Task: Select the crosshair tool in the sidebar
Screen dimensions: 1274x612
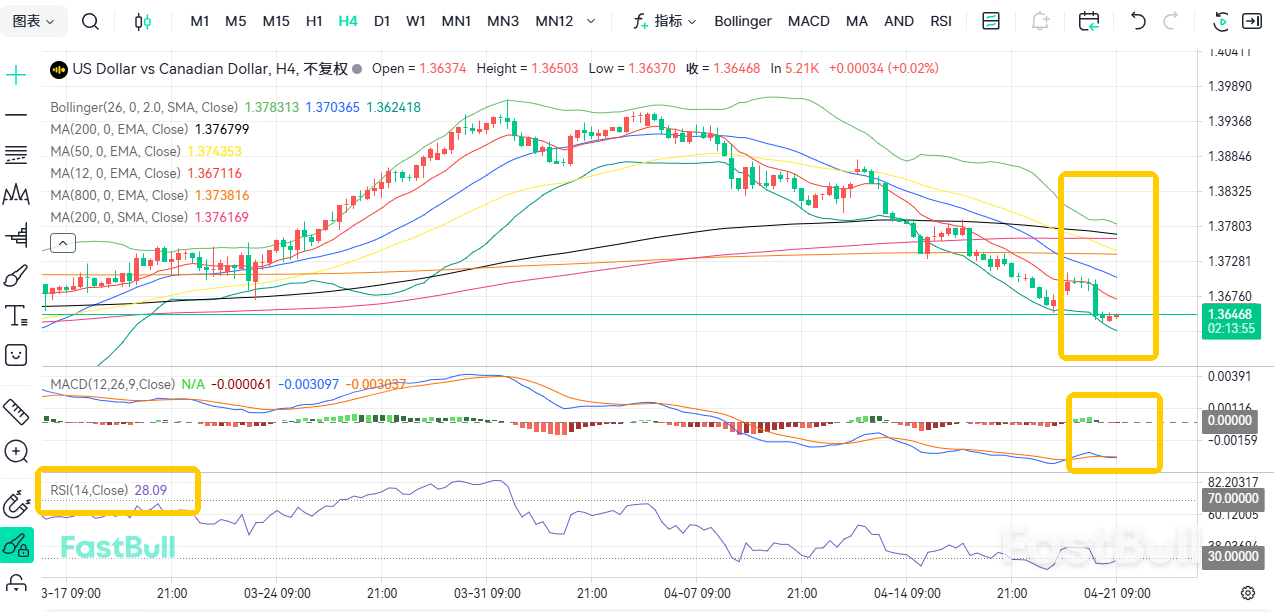Action: pyautogui.click(x=16, y=73)
